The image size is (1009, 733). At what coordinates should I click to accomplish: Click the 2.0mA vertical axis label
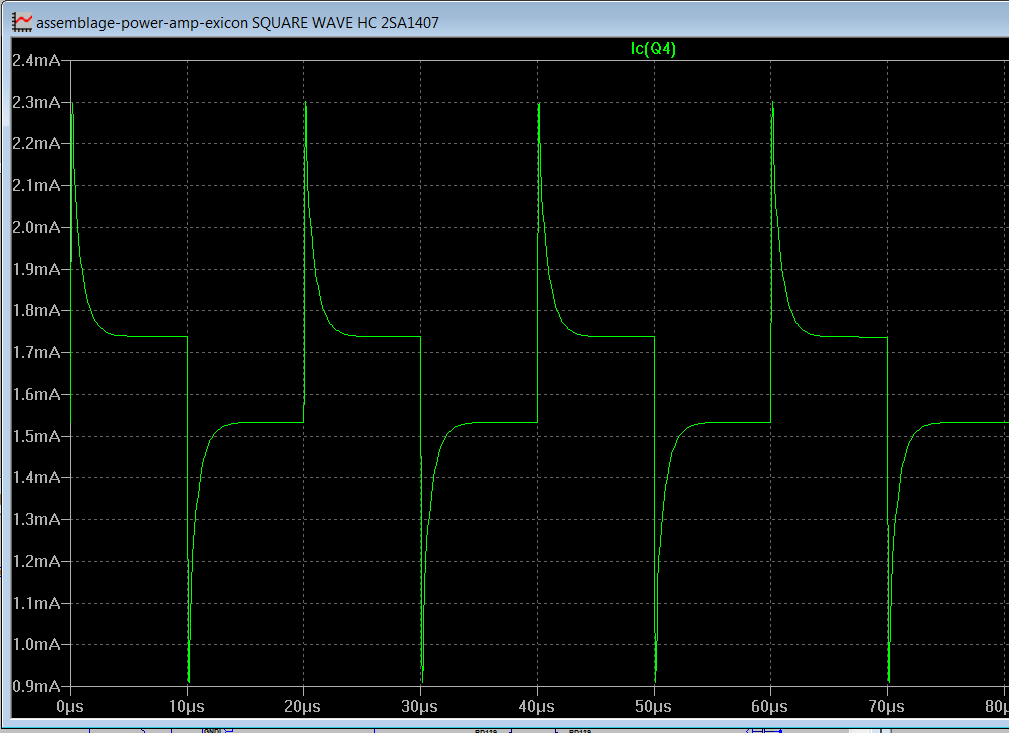[x=36, y=227]
